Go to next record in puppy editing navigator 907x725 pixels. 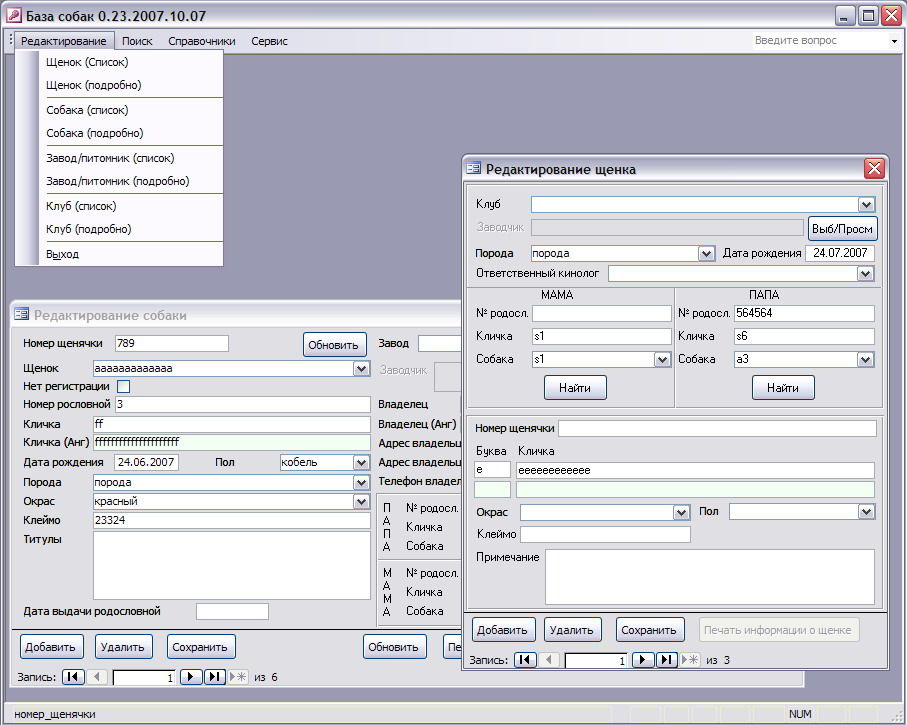643,660
